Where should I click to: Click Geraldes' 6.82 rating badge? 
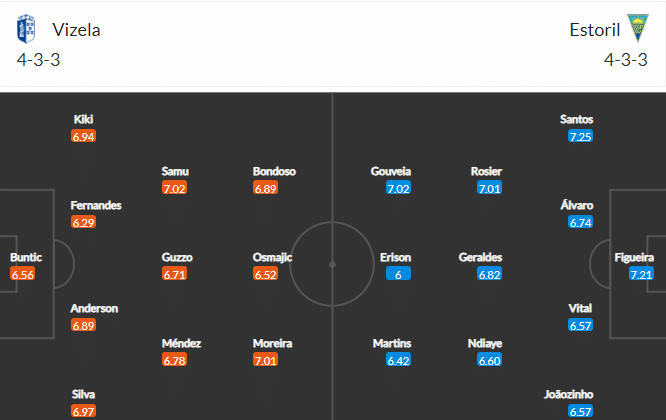(489, 274)
